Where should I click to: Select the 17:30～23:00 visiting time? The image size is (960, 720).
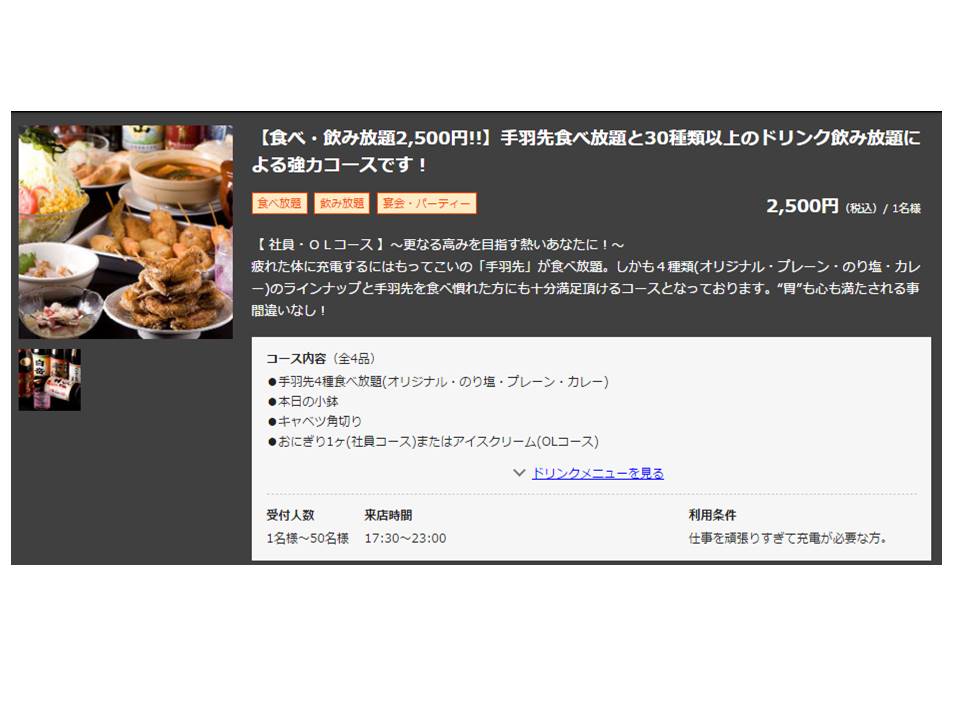pos(405,538)
